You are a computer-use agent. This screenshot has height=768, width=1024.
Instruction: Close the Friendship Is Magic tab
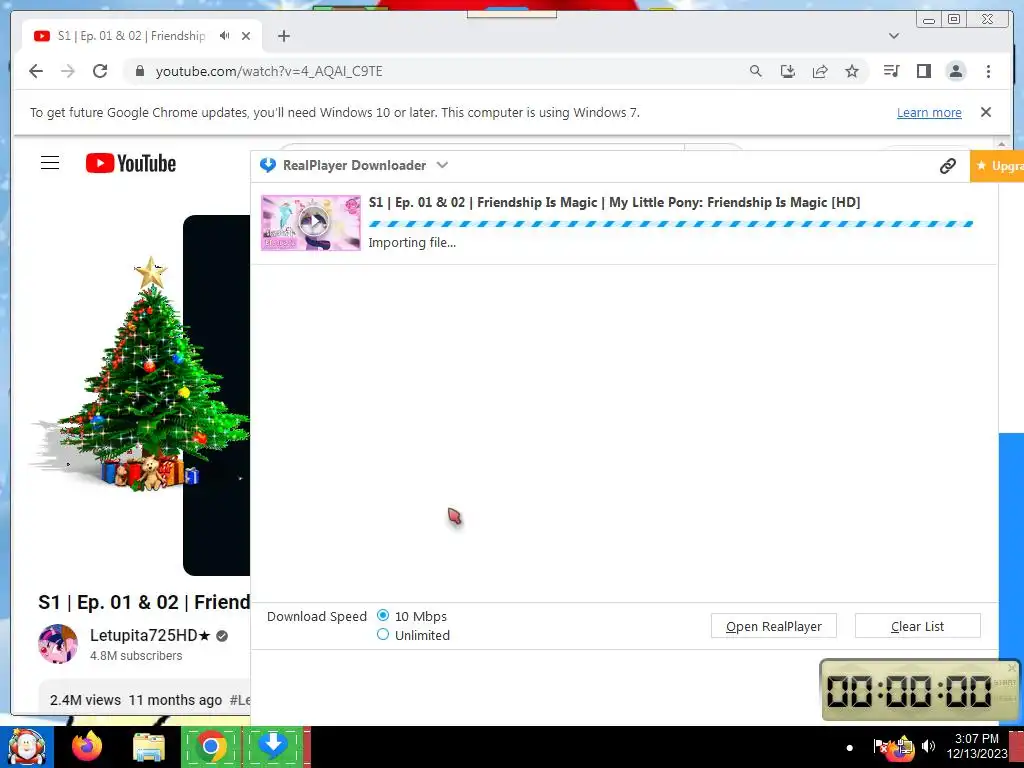(246, 36)
